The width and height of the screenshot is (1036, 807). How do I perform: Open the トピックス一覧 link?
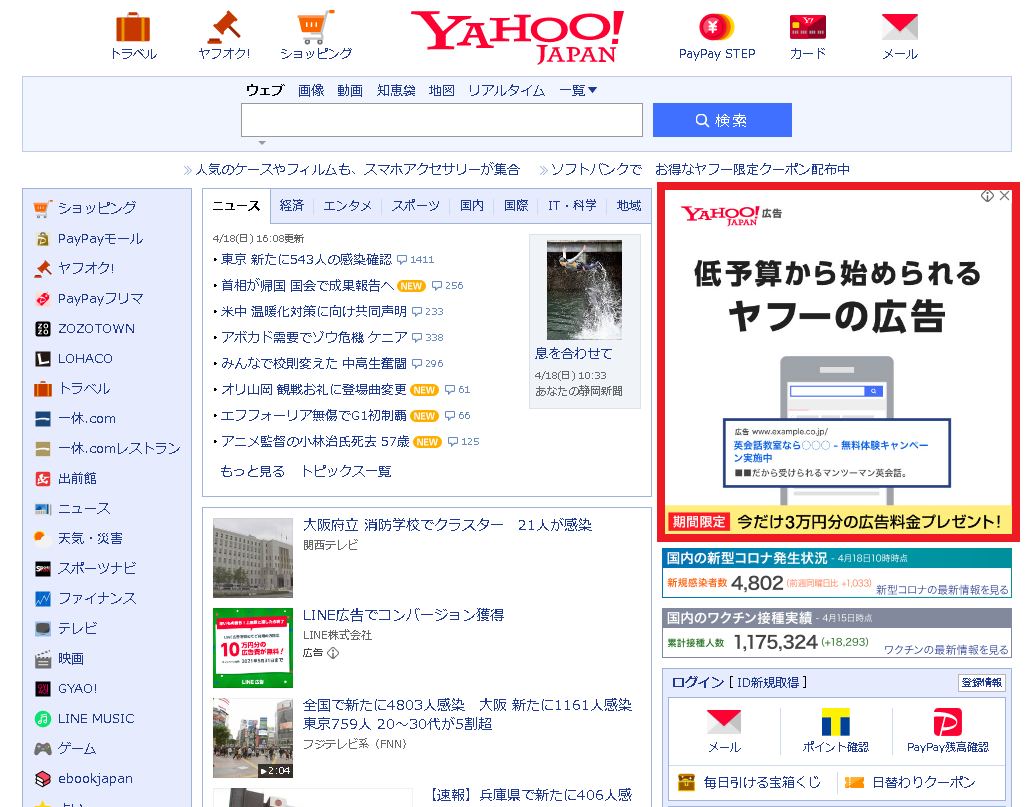pyautogui.click(x=346, y=471)
